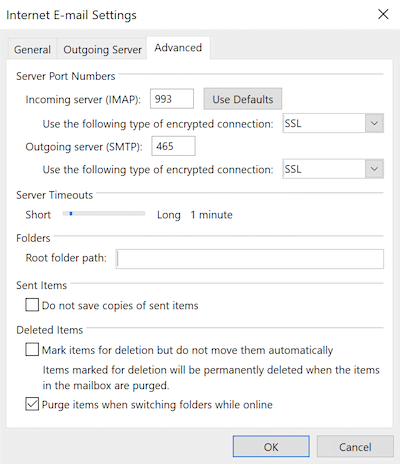Click the Use Defaults button
Viewport: 400px width, 464px height.
pos(243,99)
